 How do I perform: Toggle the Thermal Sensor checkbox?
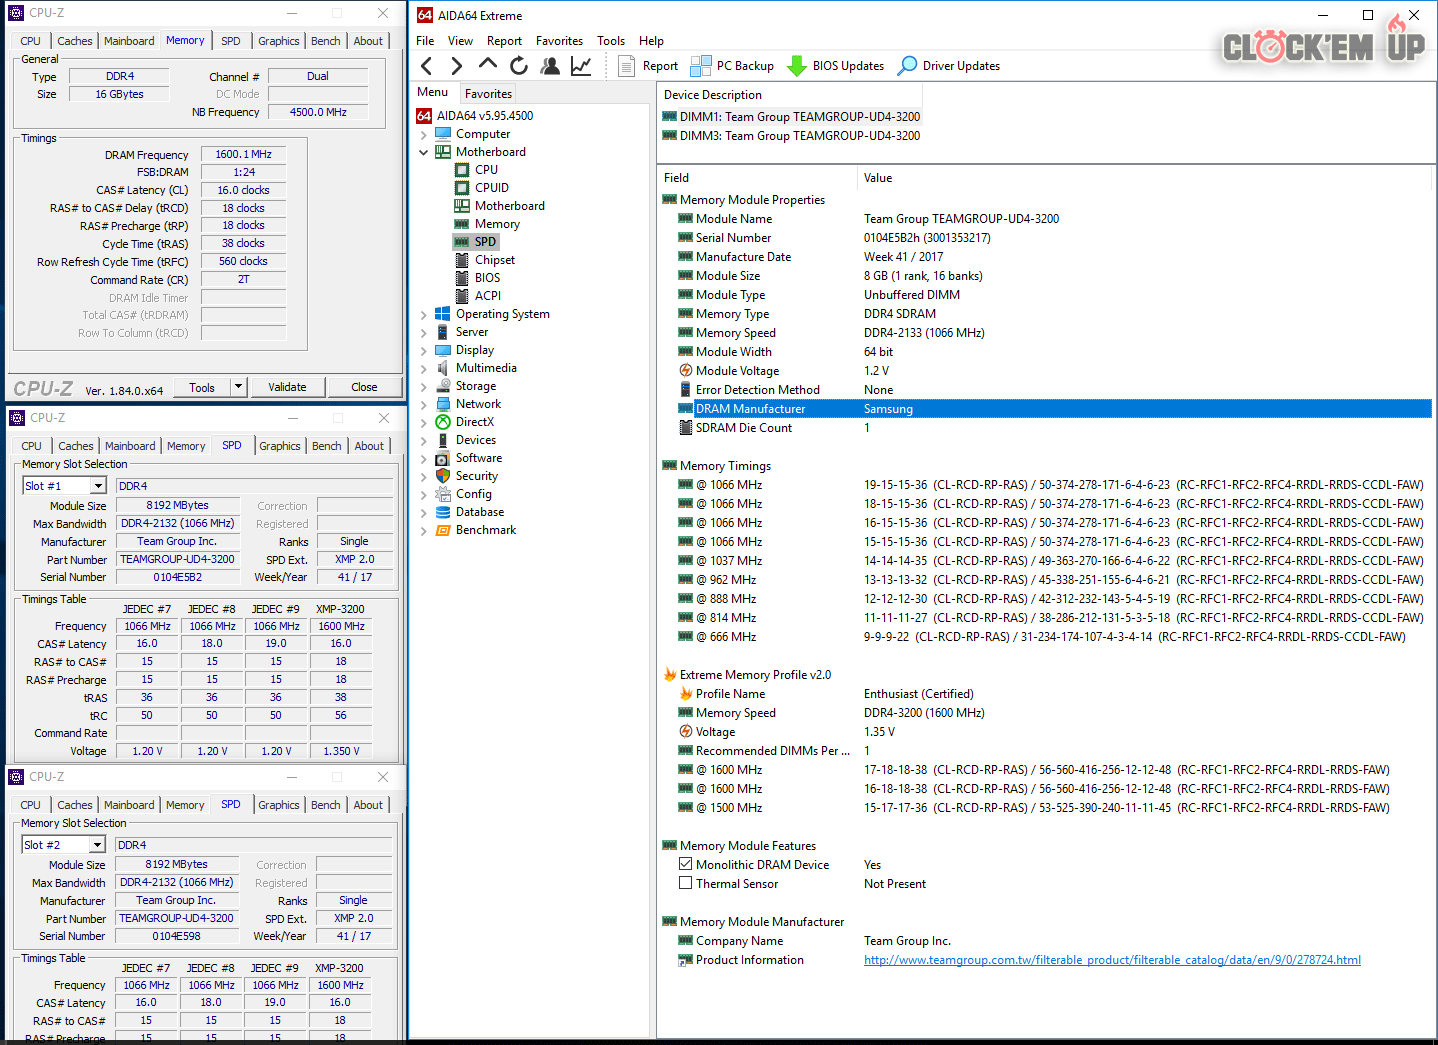[686, 883]
